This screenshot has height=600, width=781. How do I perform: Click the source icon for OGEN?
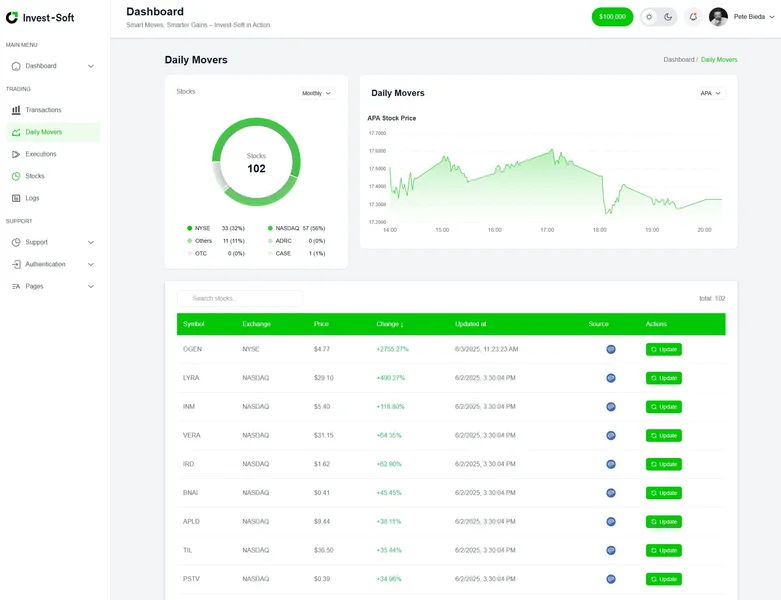tap(611, 349)
